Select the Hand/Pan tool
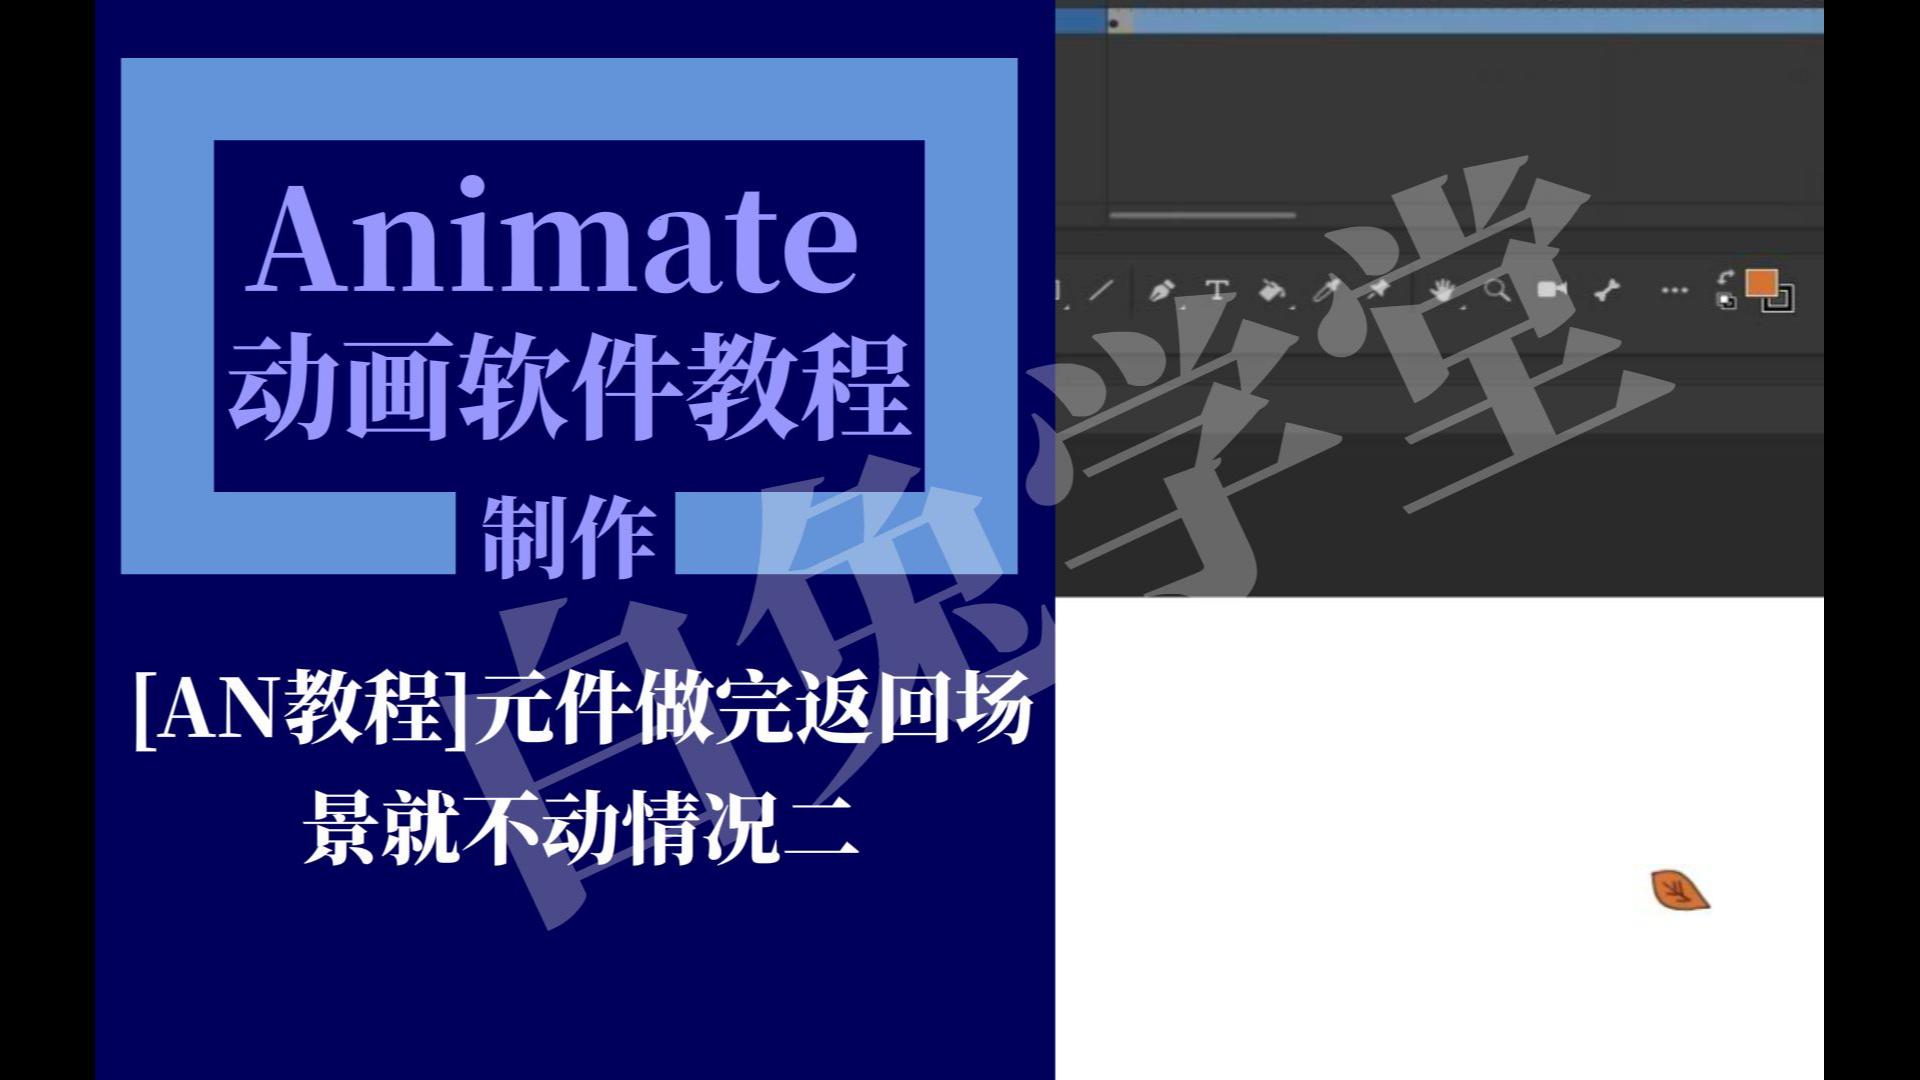Screen dimensions: 1920x1080 click(1436, 290)
